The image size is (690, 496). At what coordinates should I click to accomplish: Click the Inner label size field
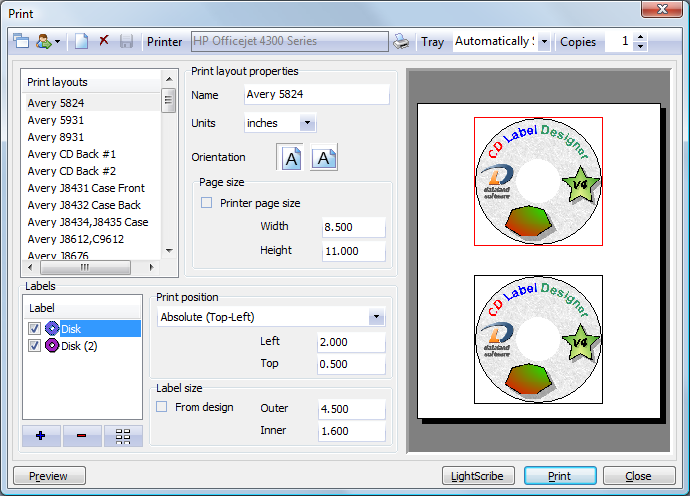tap(352, 431)
